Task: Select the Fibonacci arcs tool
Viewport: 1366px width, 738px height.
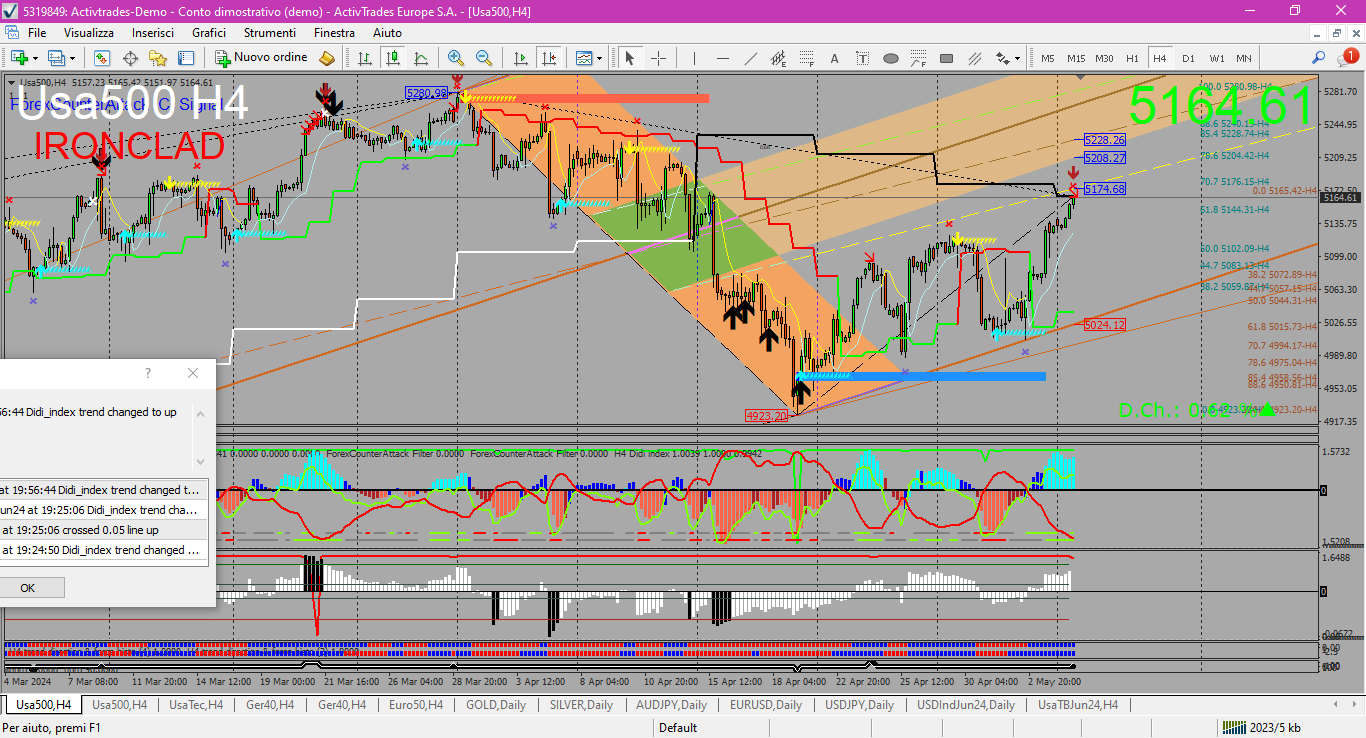Action: pyautogui.click(x=919, y=58)
